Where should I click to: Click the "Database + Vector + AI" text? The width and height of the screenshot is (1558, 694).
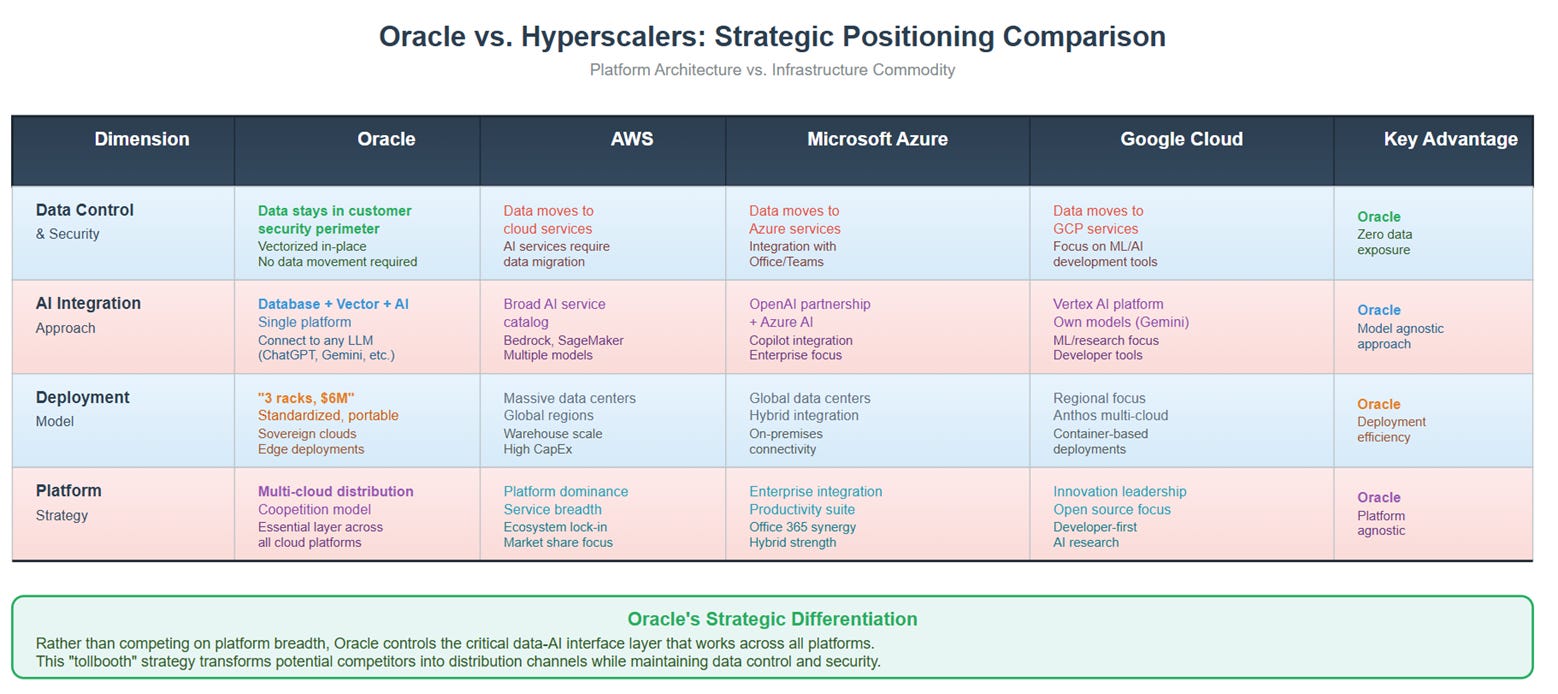pos(333,304)
